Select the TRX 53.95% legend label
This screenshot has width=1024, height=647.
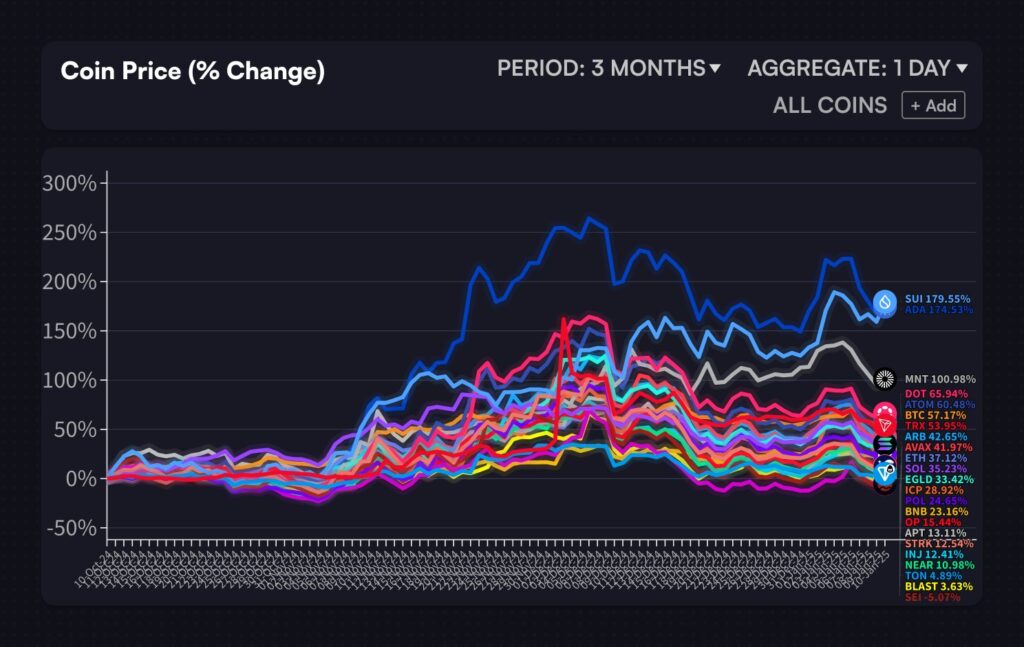[935, 426]
